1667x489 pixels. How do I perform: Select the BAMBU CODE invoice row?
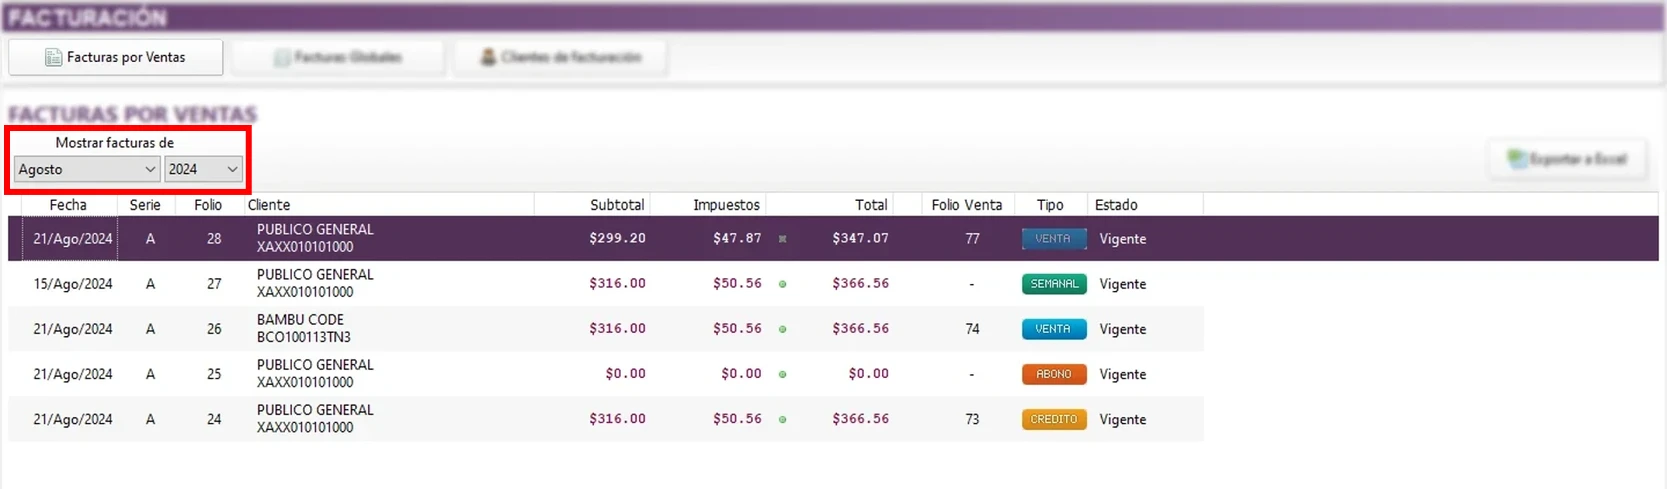[x=400, y=329]
